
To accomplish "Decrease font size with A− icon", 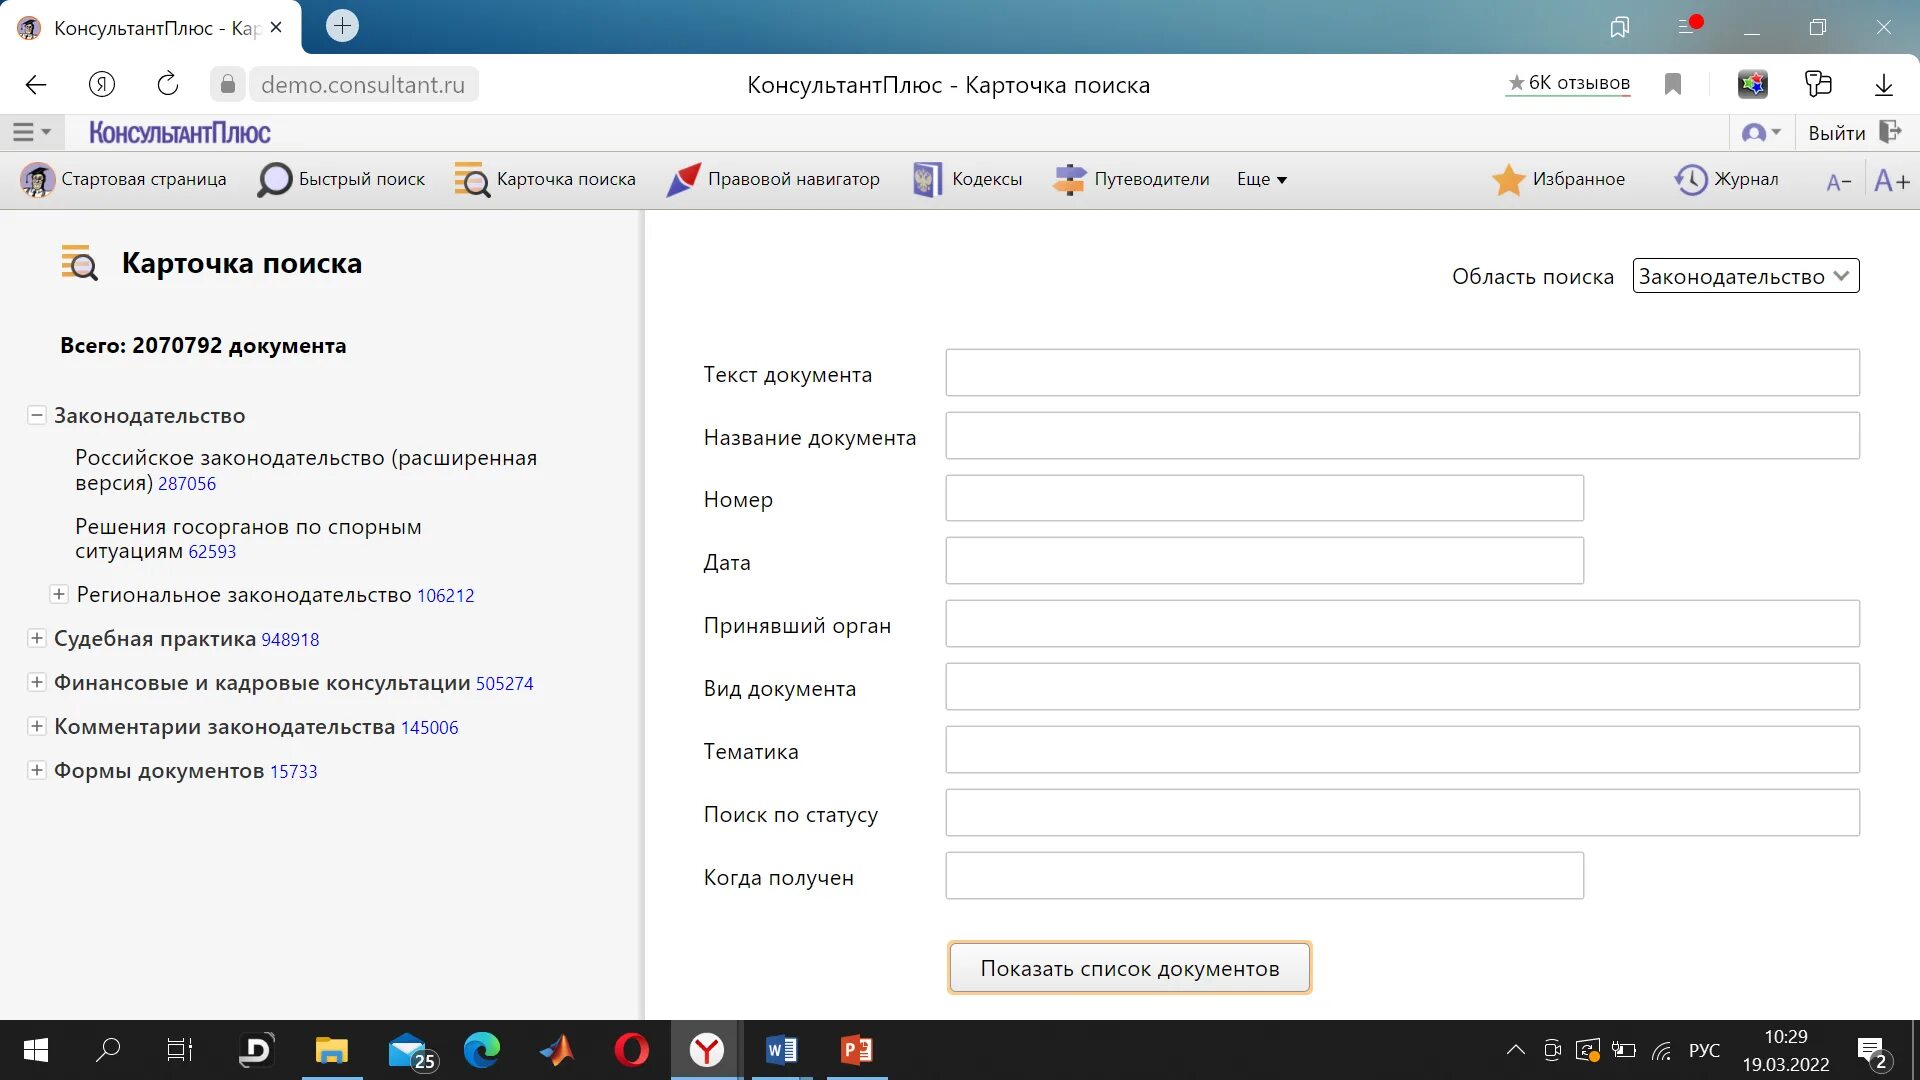I will pyautogui.click(x=1838, y=182).
